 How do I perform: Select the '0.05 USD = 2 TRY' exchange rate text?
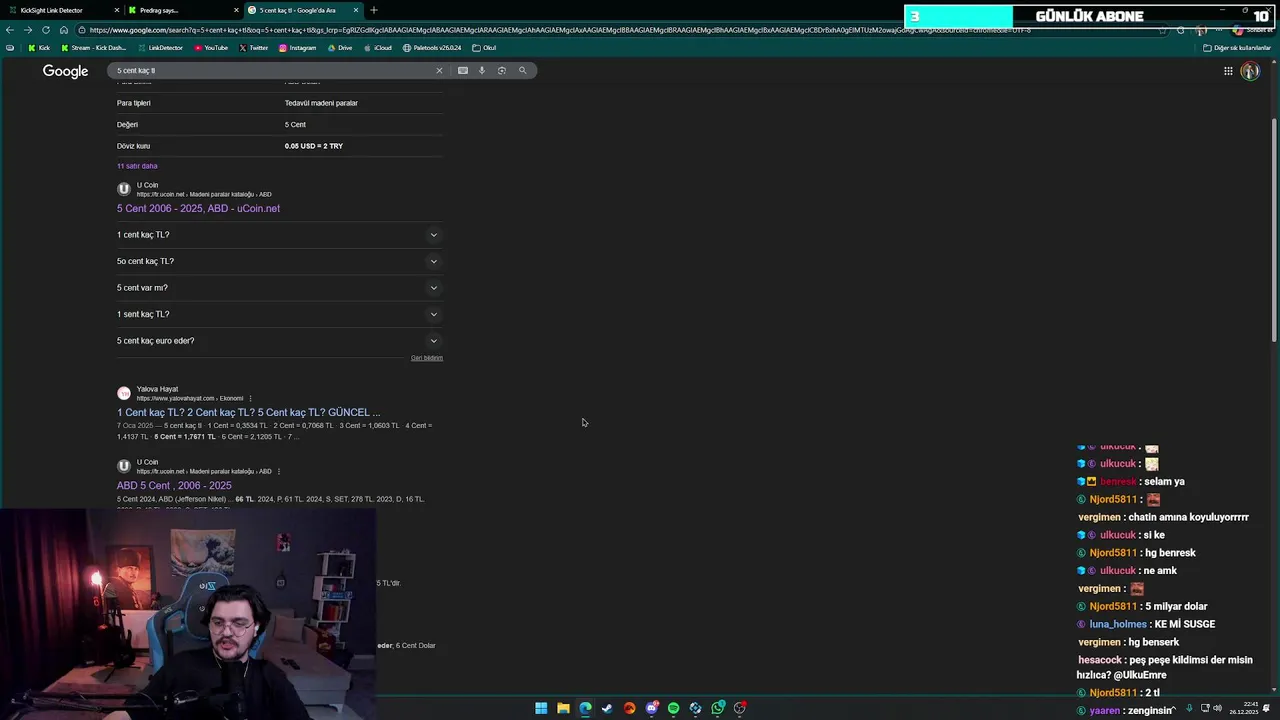(313, 146)
